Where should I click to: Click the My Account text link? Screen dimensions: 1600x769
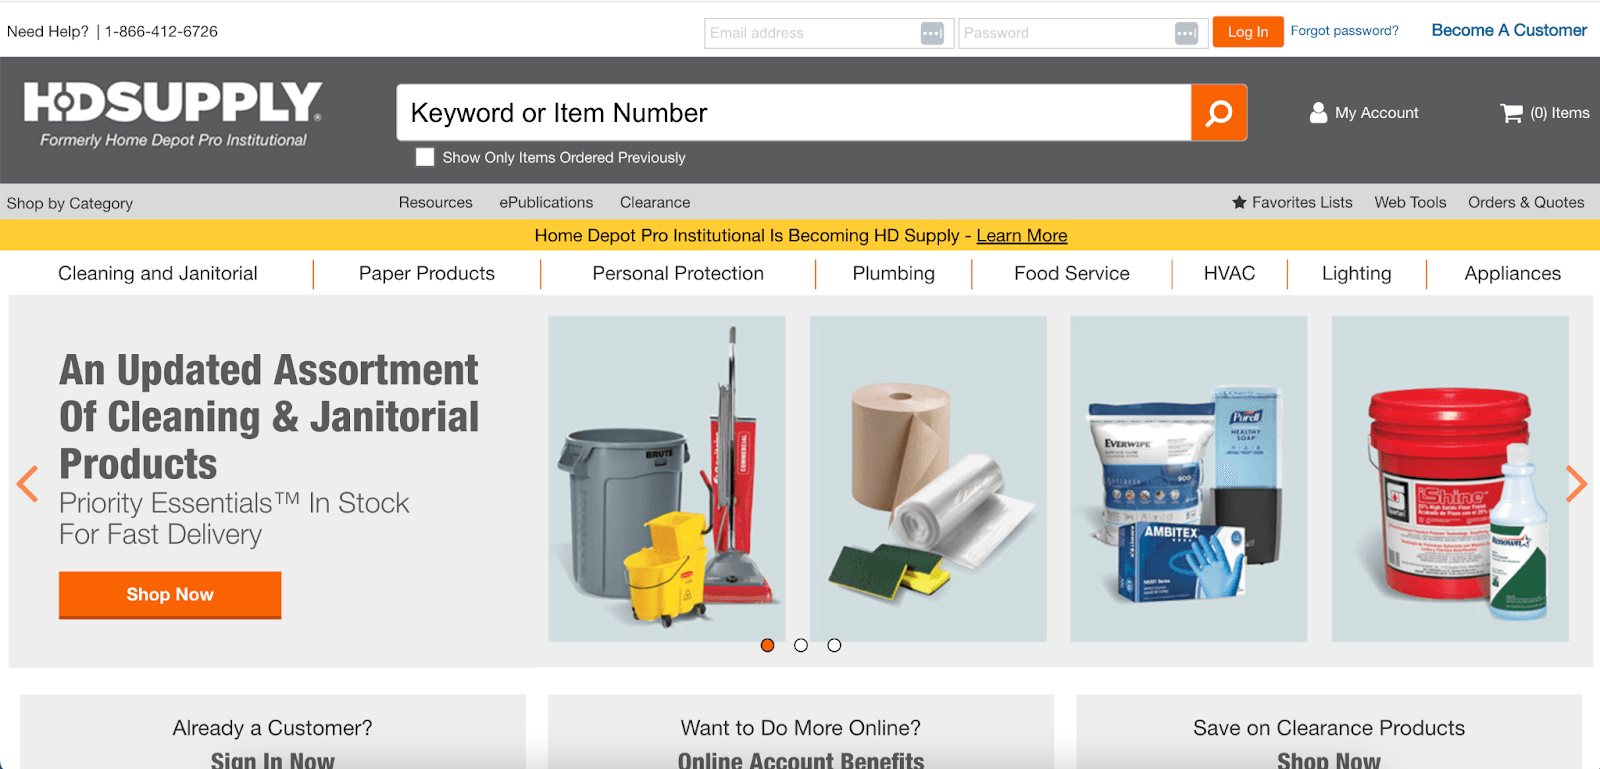click(x=1377, y=113)
